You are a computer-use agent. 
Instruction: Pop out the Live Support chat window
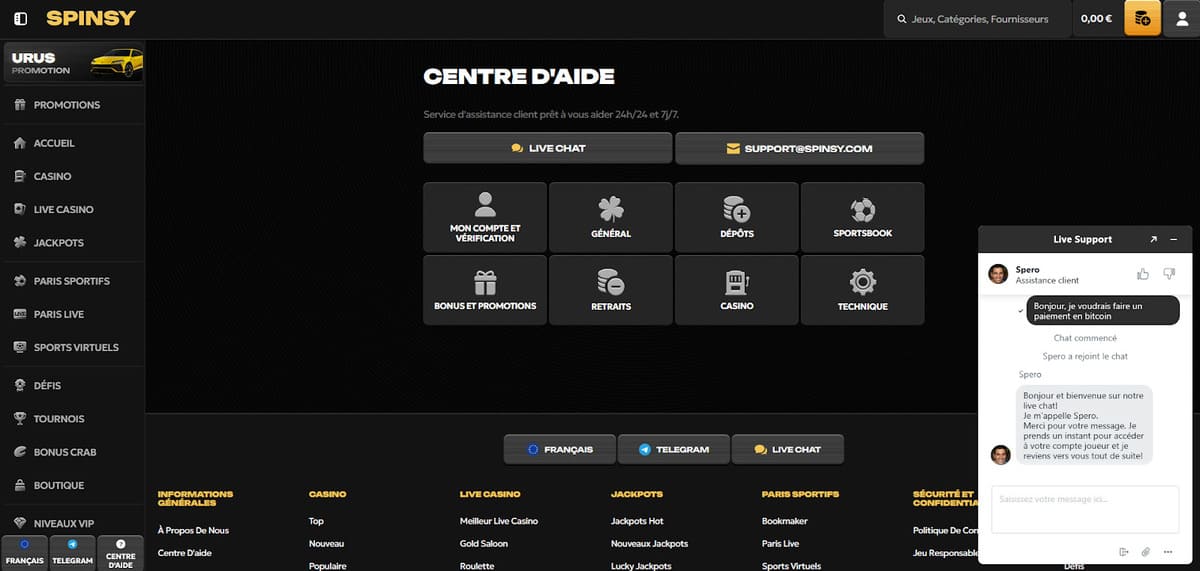[x=1153, y=240]
